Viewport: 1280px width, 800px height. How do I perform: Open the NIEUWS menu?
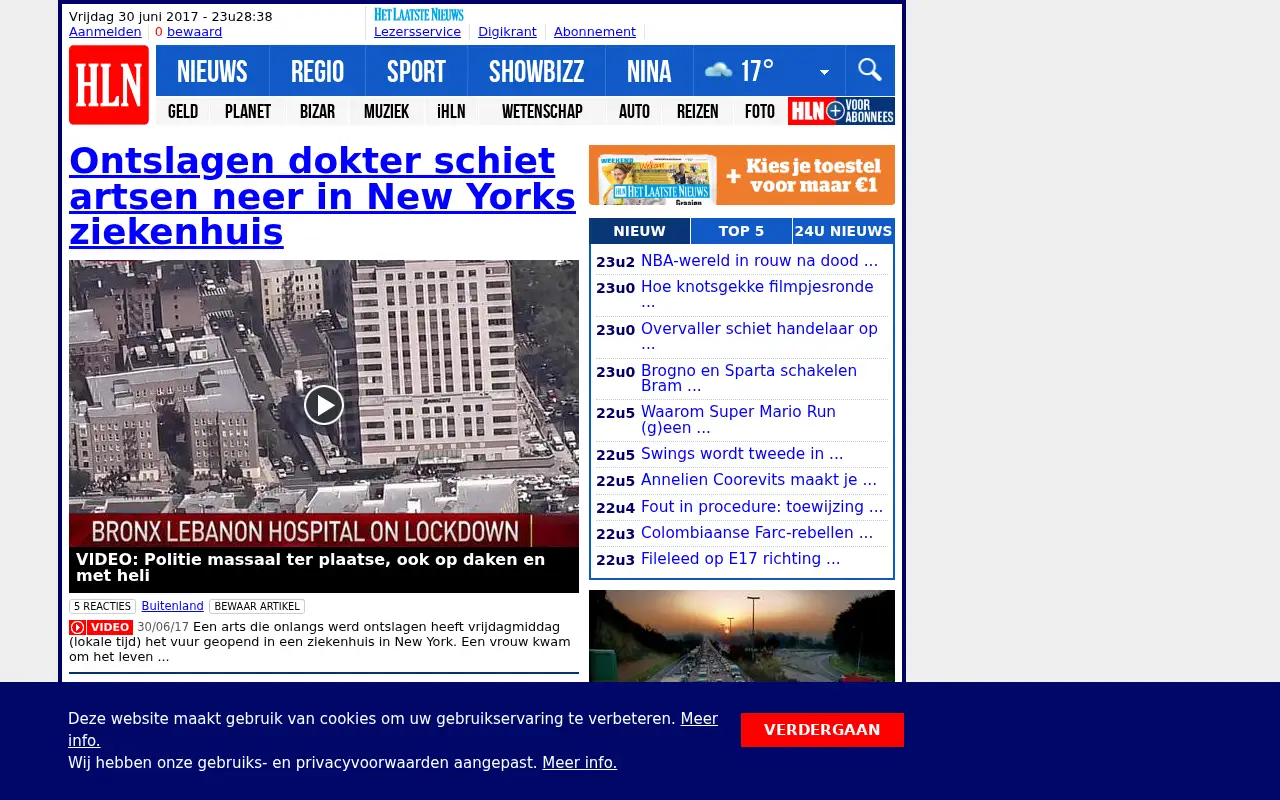(212, 71)
